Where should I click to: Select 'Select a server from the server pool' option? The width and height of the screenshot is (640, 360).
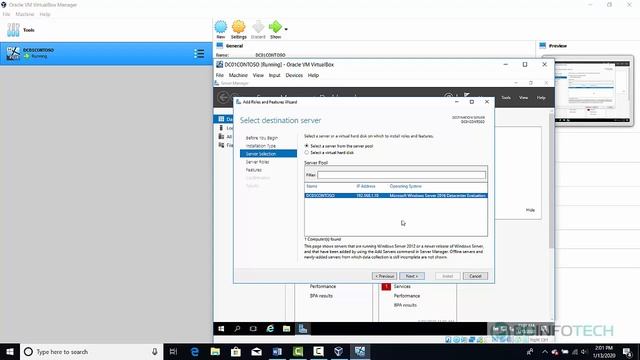307,146
